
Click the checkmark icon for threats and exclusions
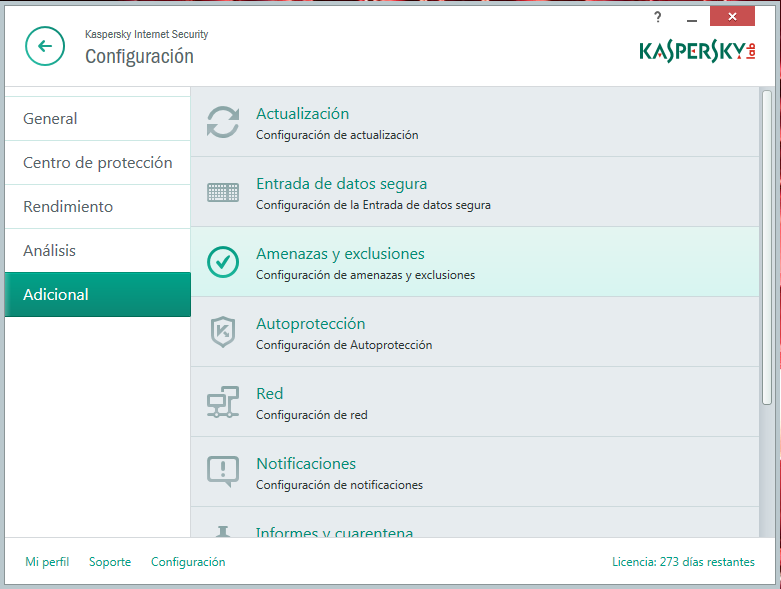point(223,262)
